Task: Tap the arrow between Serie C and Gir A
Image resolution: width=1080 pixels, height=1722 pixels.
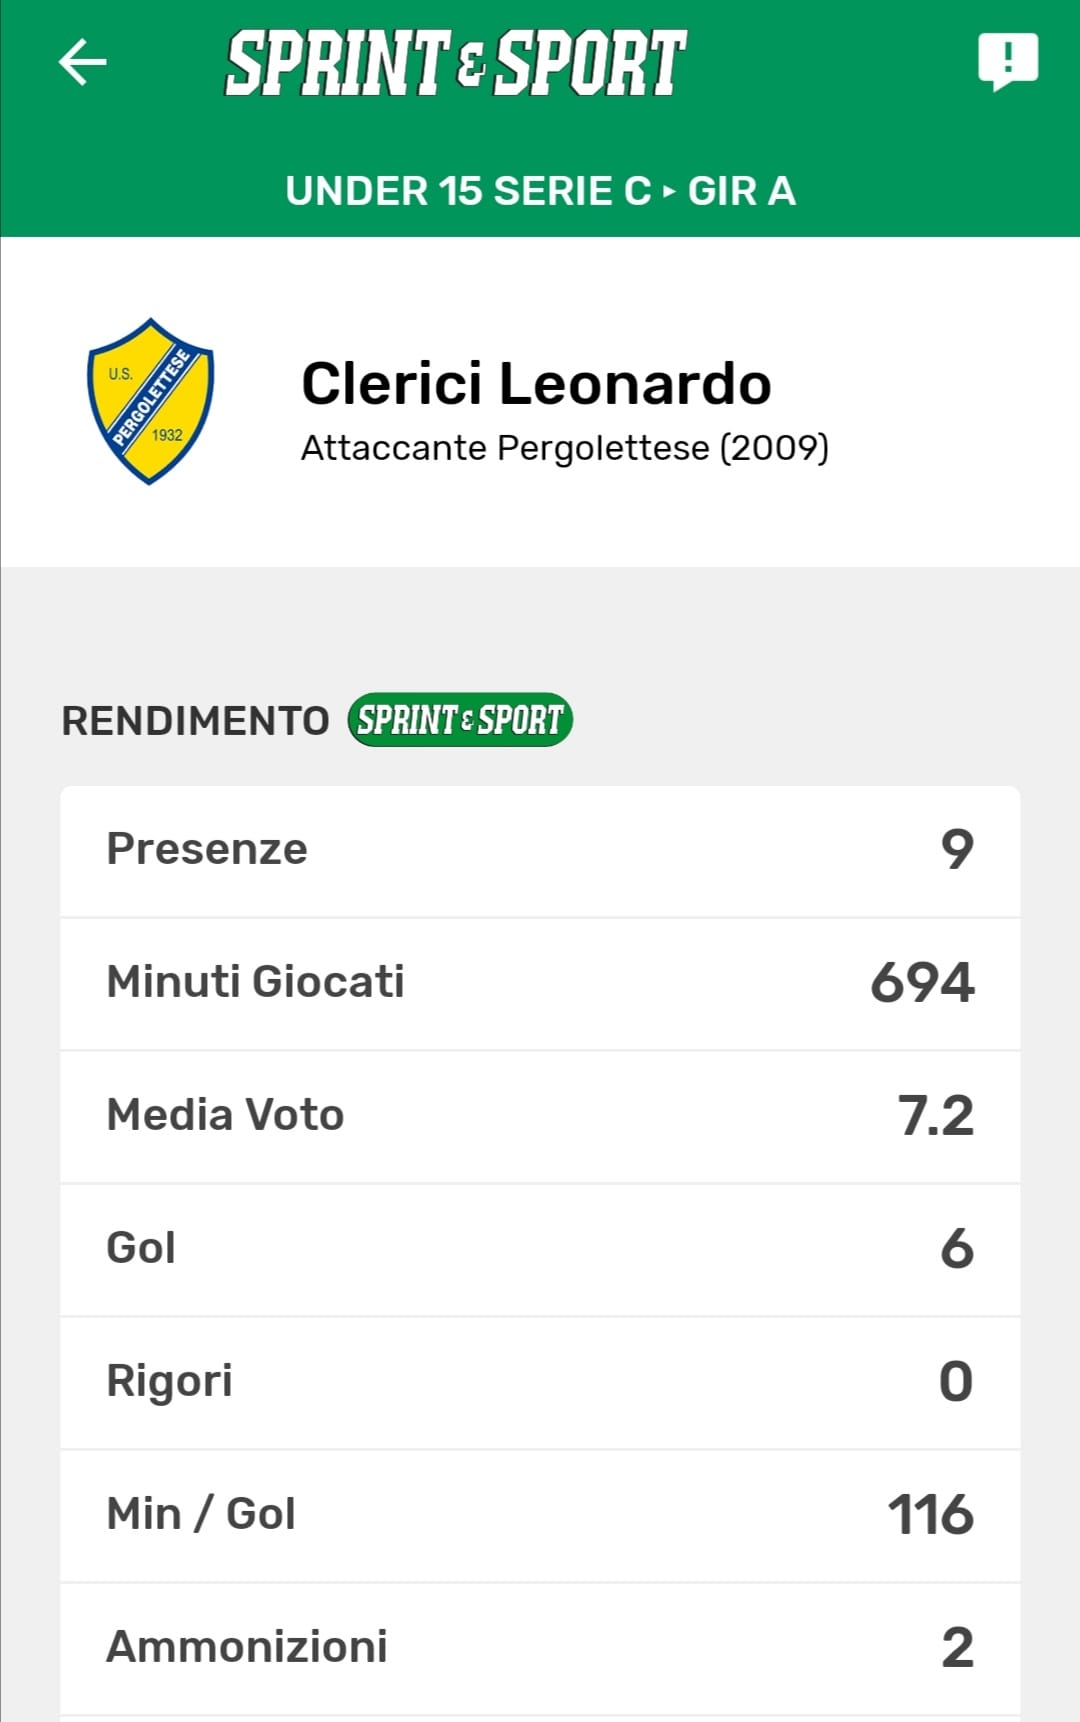Action: [x=669, y=191]
